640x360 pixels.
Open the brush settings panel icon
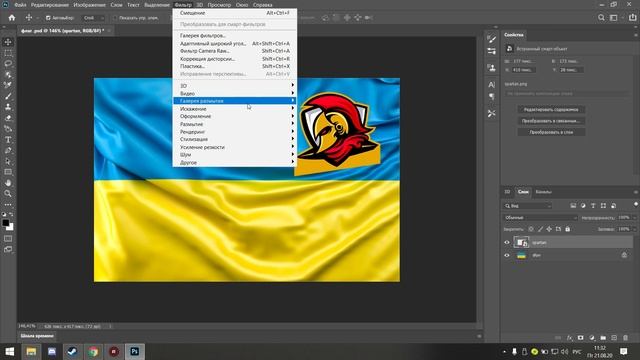point(491,39)
